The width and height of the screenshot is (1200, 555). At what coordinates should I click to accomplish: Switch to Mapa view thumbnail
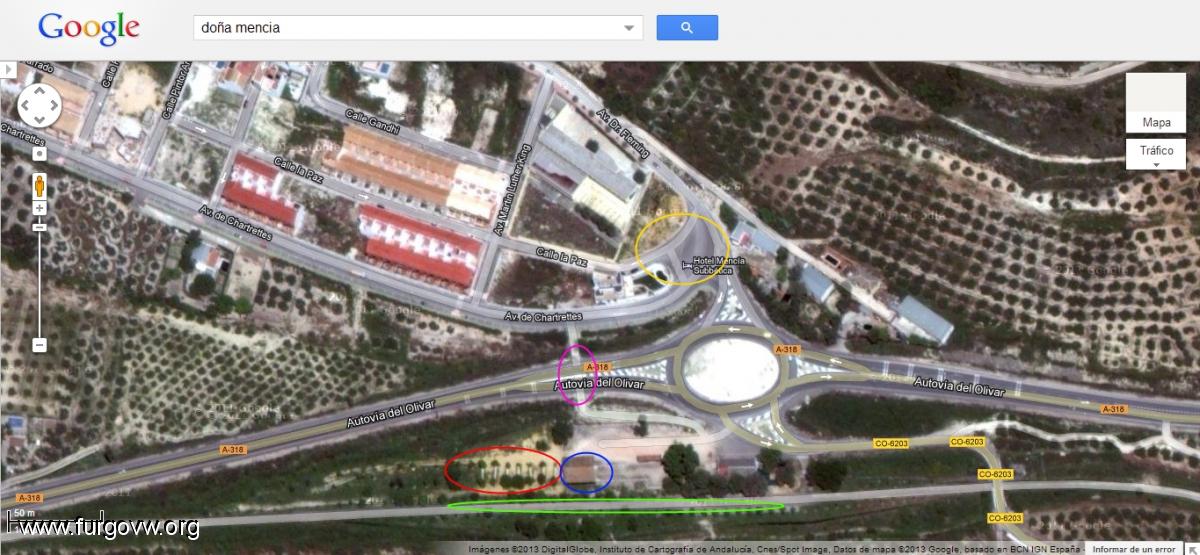[x=1156, y=103]
